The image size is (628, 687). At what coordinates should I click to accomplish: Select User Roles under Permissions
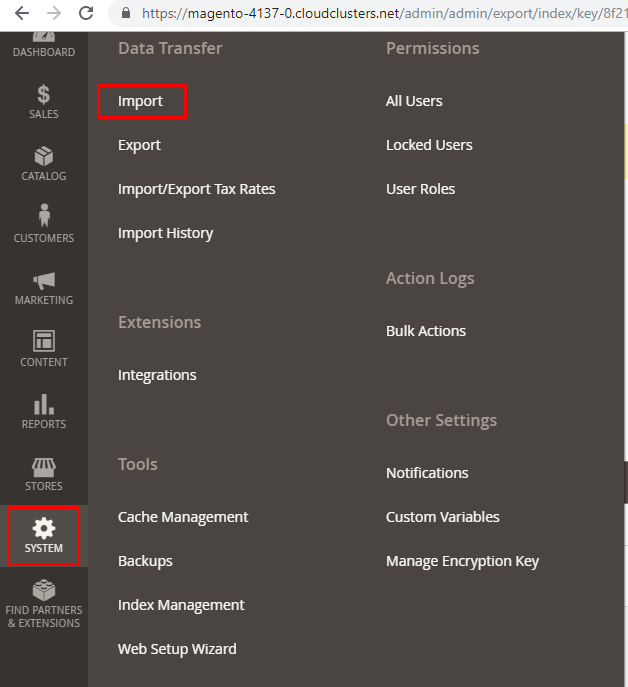(420, 189)
